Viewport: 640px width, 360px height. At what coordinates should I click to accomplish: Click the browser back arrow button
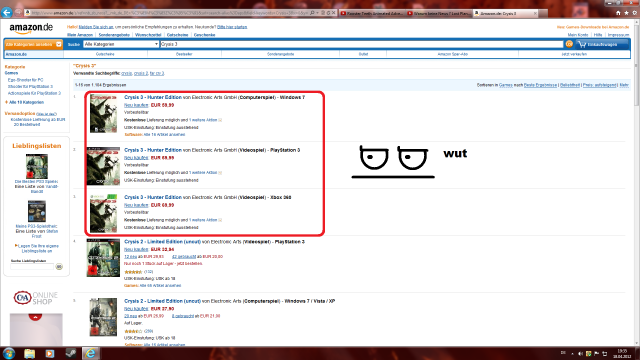pos(6,13)
